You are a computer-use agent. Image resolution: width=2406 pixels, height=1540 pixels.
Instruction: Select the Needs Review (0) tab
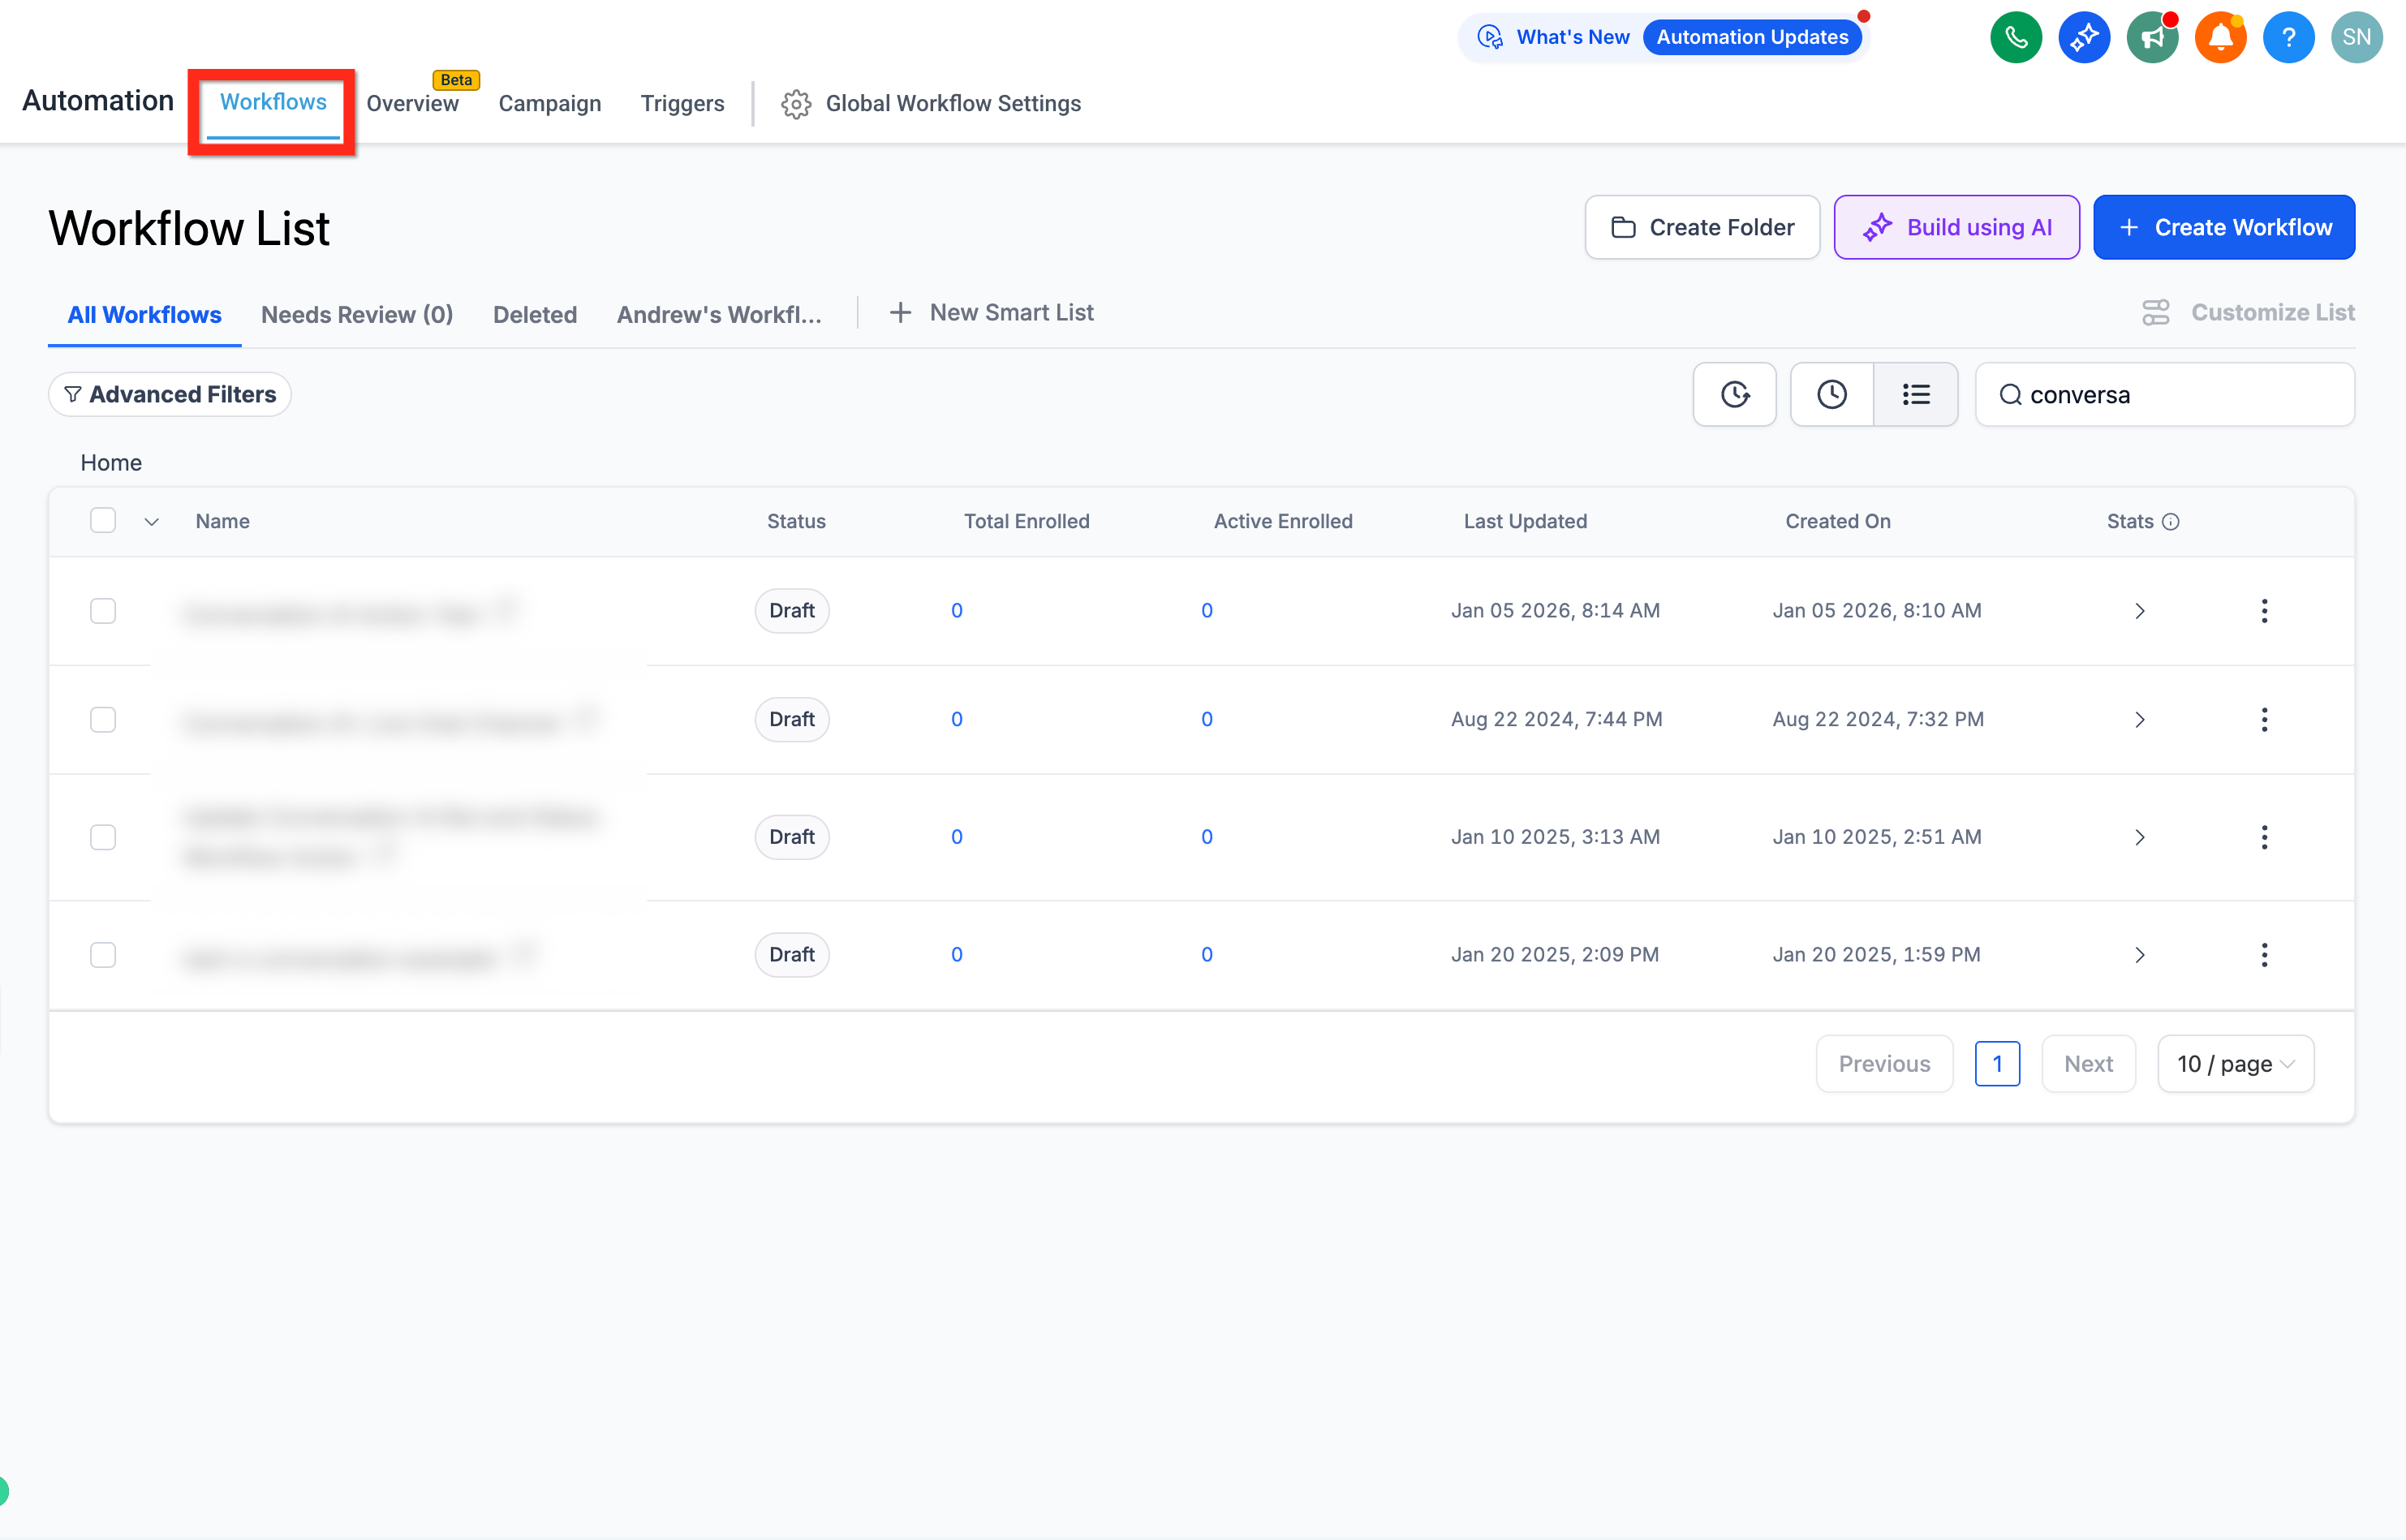click(x=357, y=315)
